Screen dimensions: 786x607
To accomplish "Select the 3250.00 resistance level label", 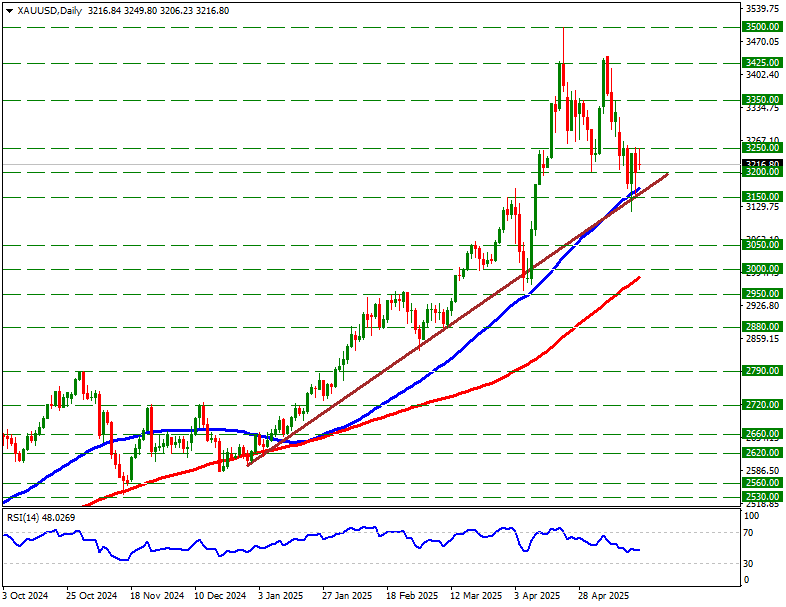I will [x=761, y=148].
